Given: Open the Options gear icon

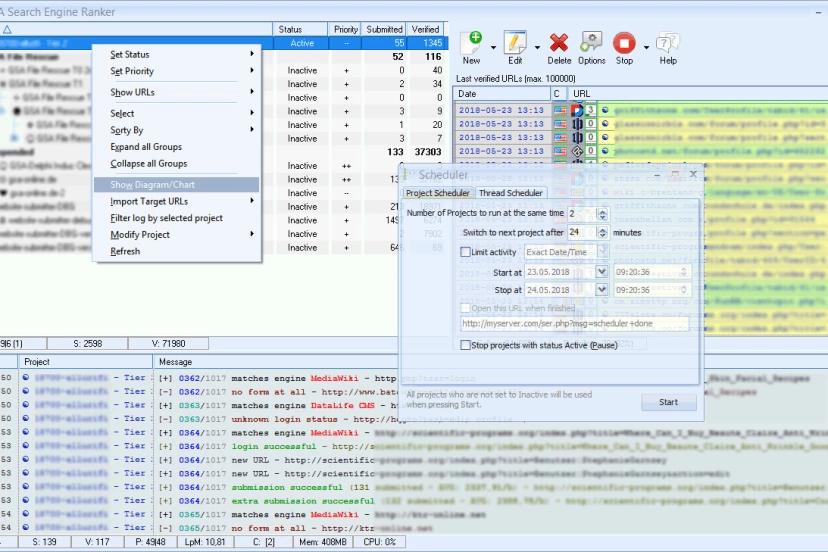Looking at the screenshot, I should tap(591, 43).
